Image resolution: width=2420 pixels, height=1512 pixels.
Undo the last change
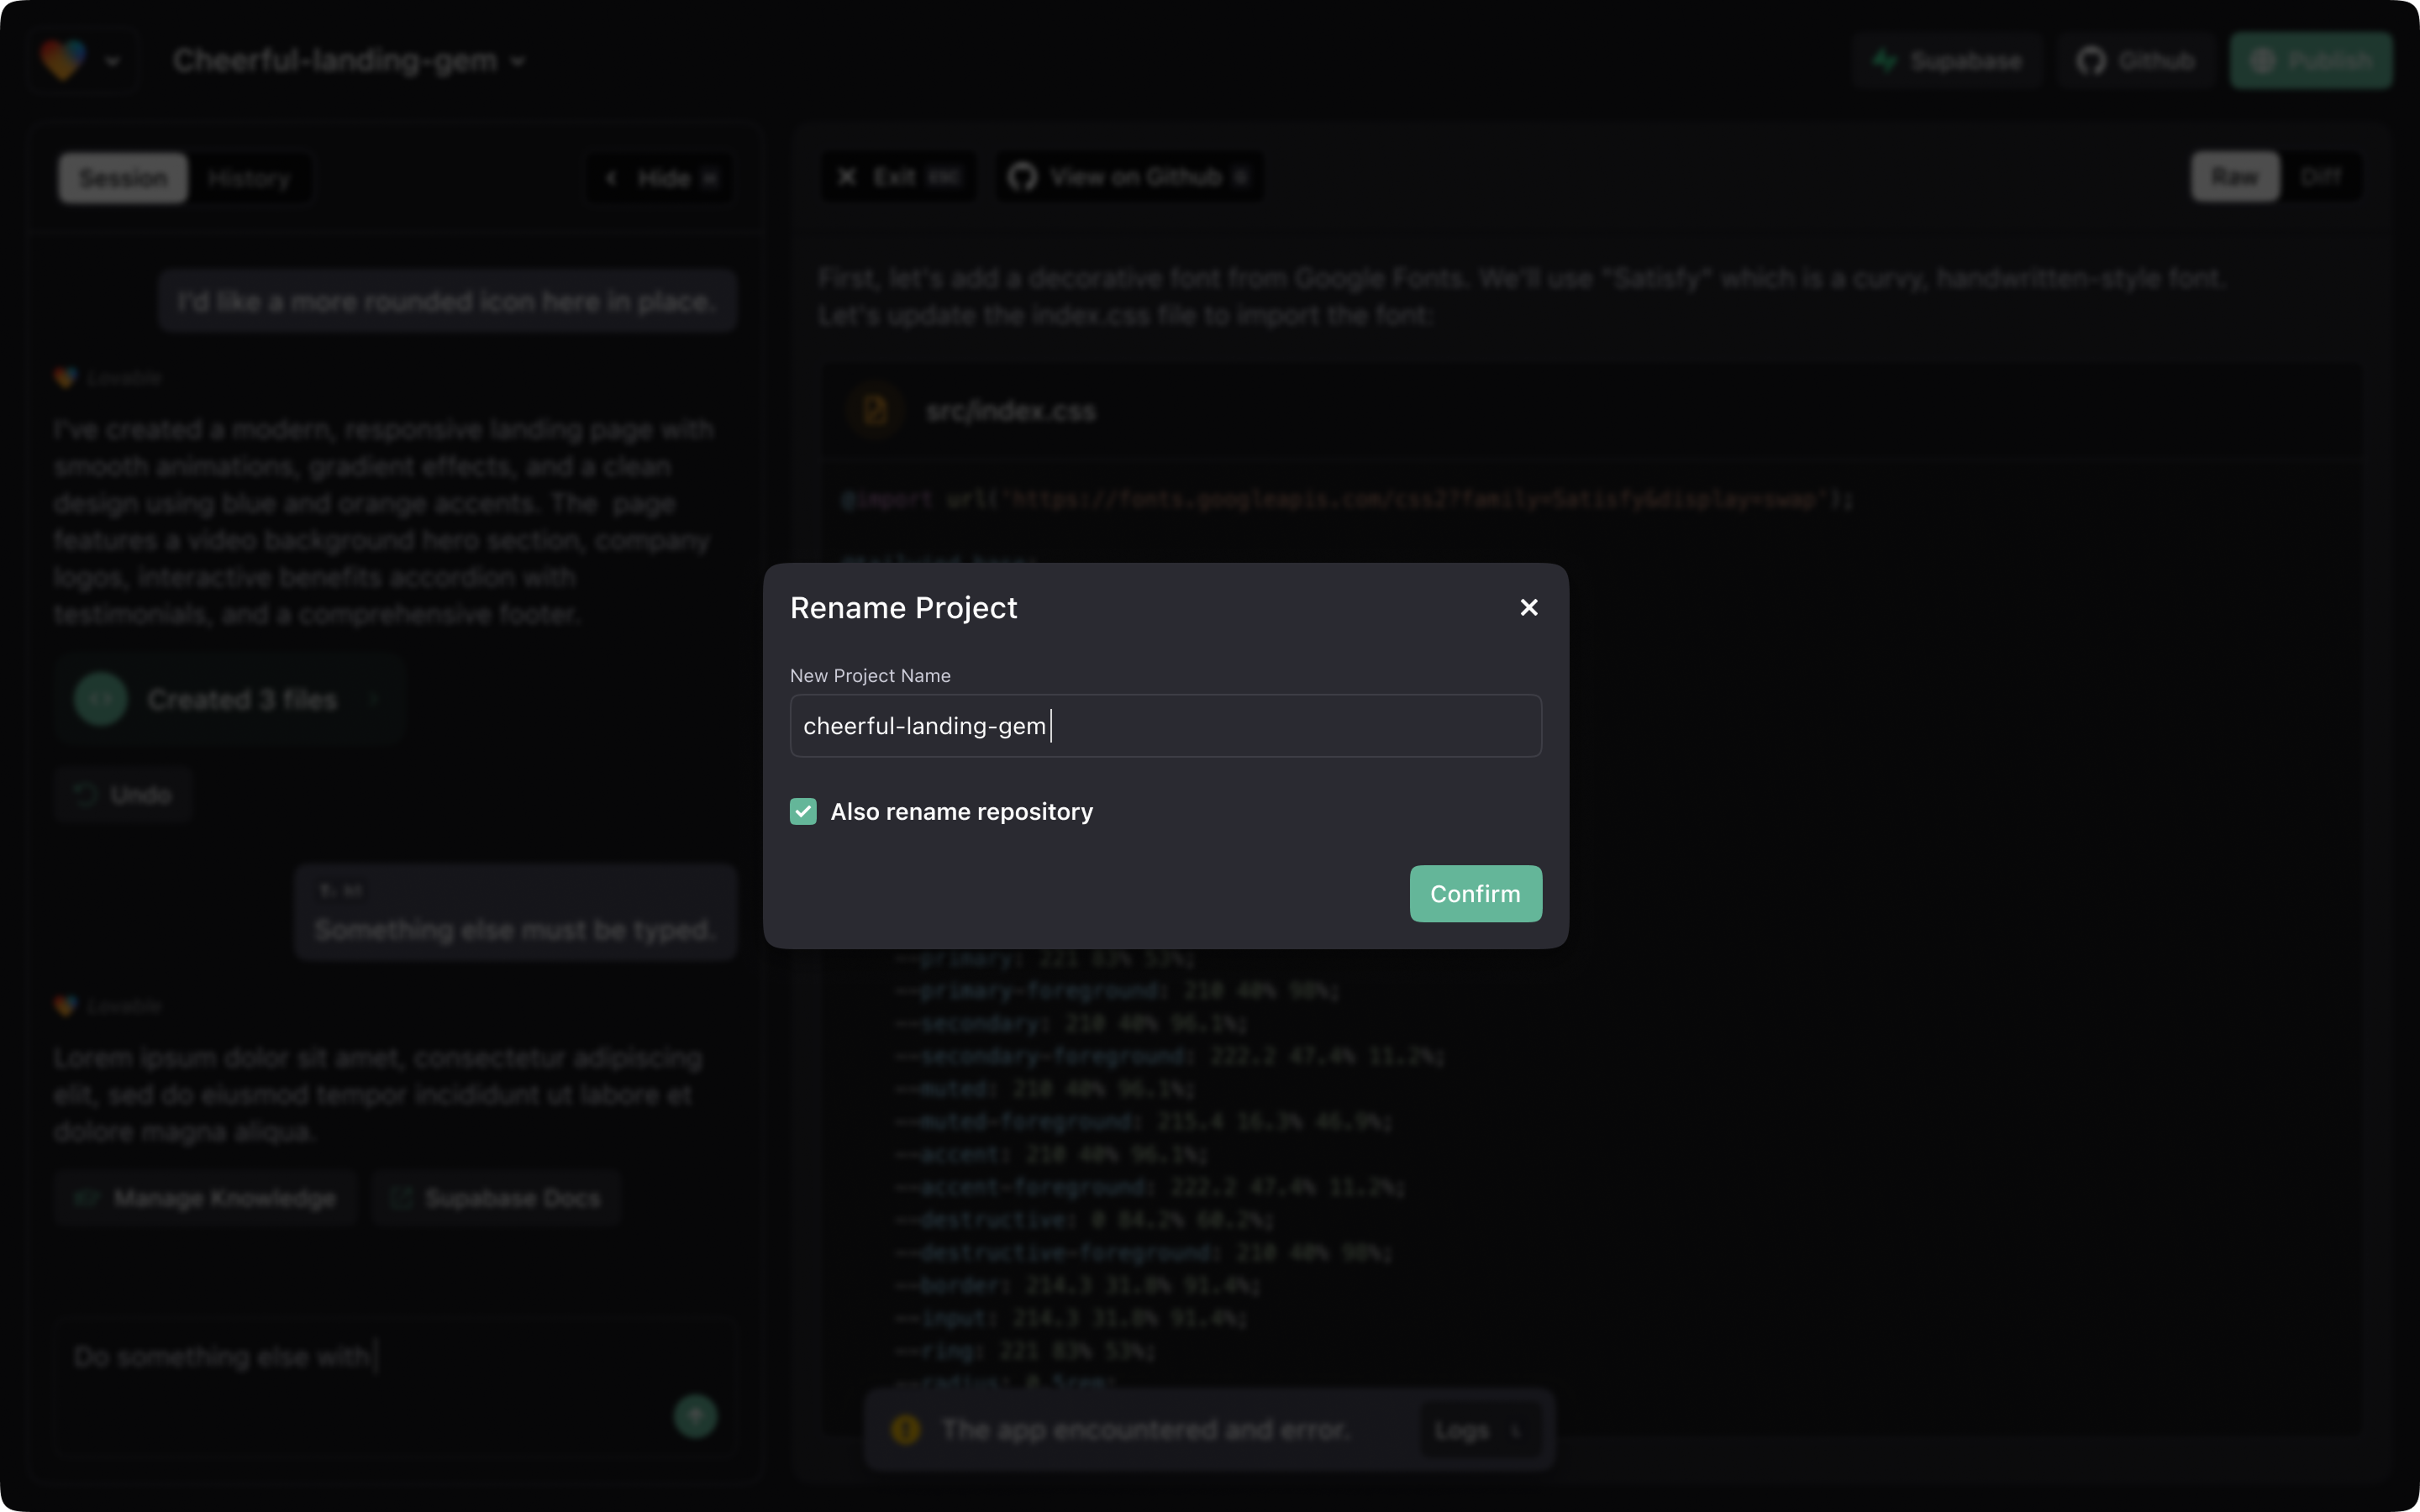coord(123,795)
